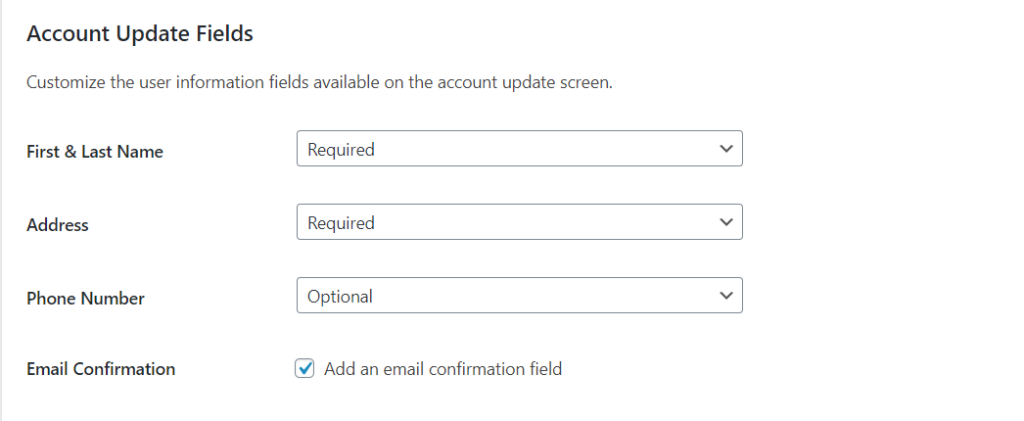Click the 'Add an email confirmation field' label
1024x421 pixels.
coord(443,369)
